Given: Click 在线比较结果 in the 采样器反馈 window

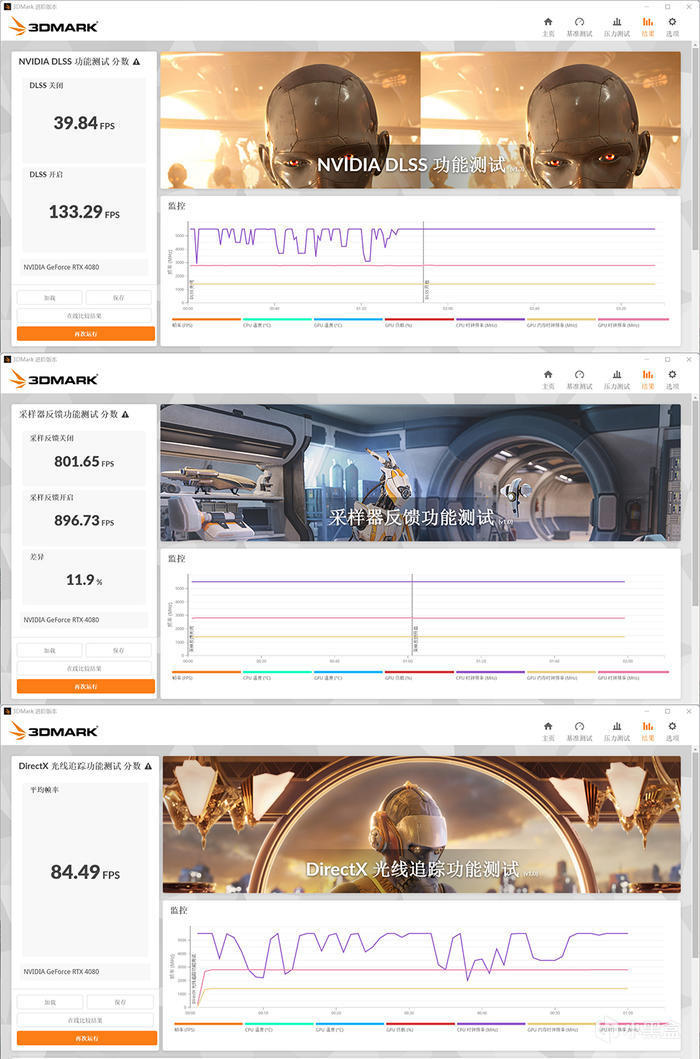Looking at the screenshot, I should tap(84, 668).
